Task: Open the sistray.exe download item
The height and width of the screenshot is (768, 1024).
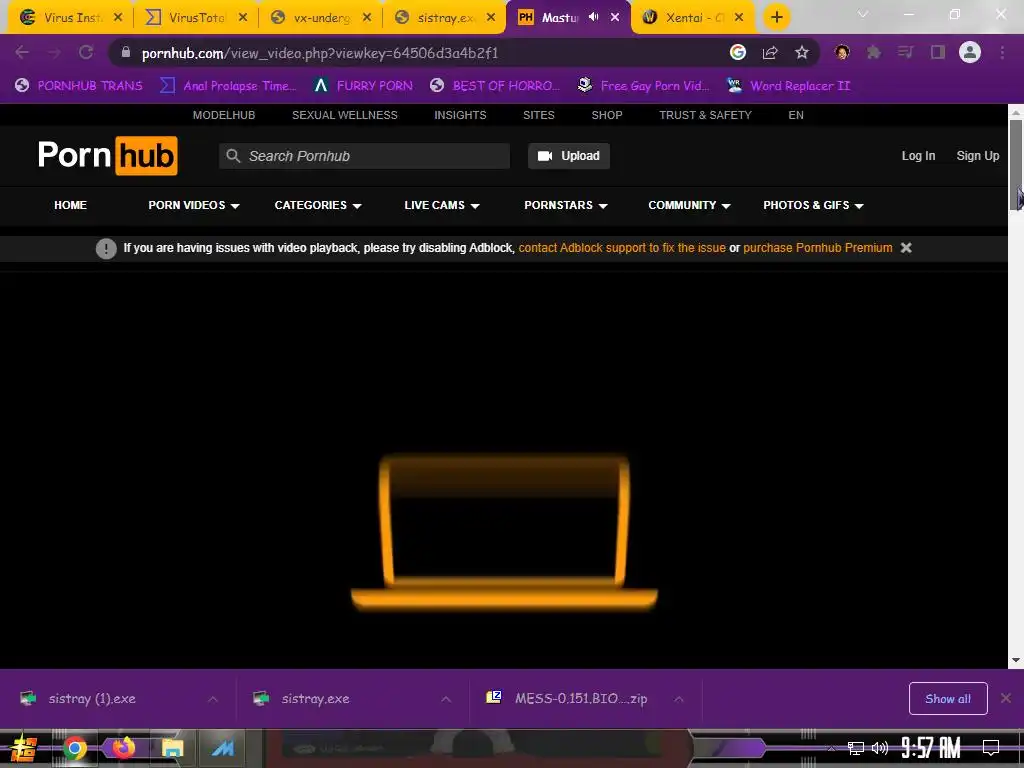Action: [315, 699]
